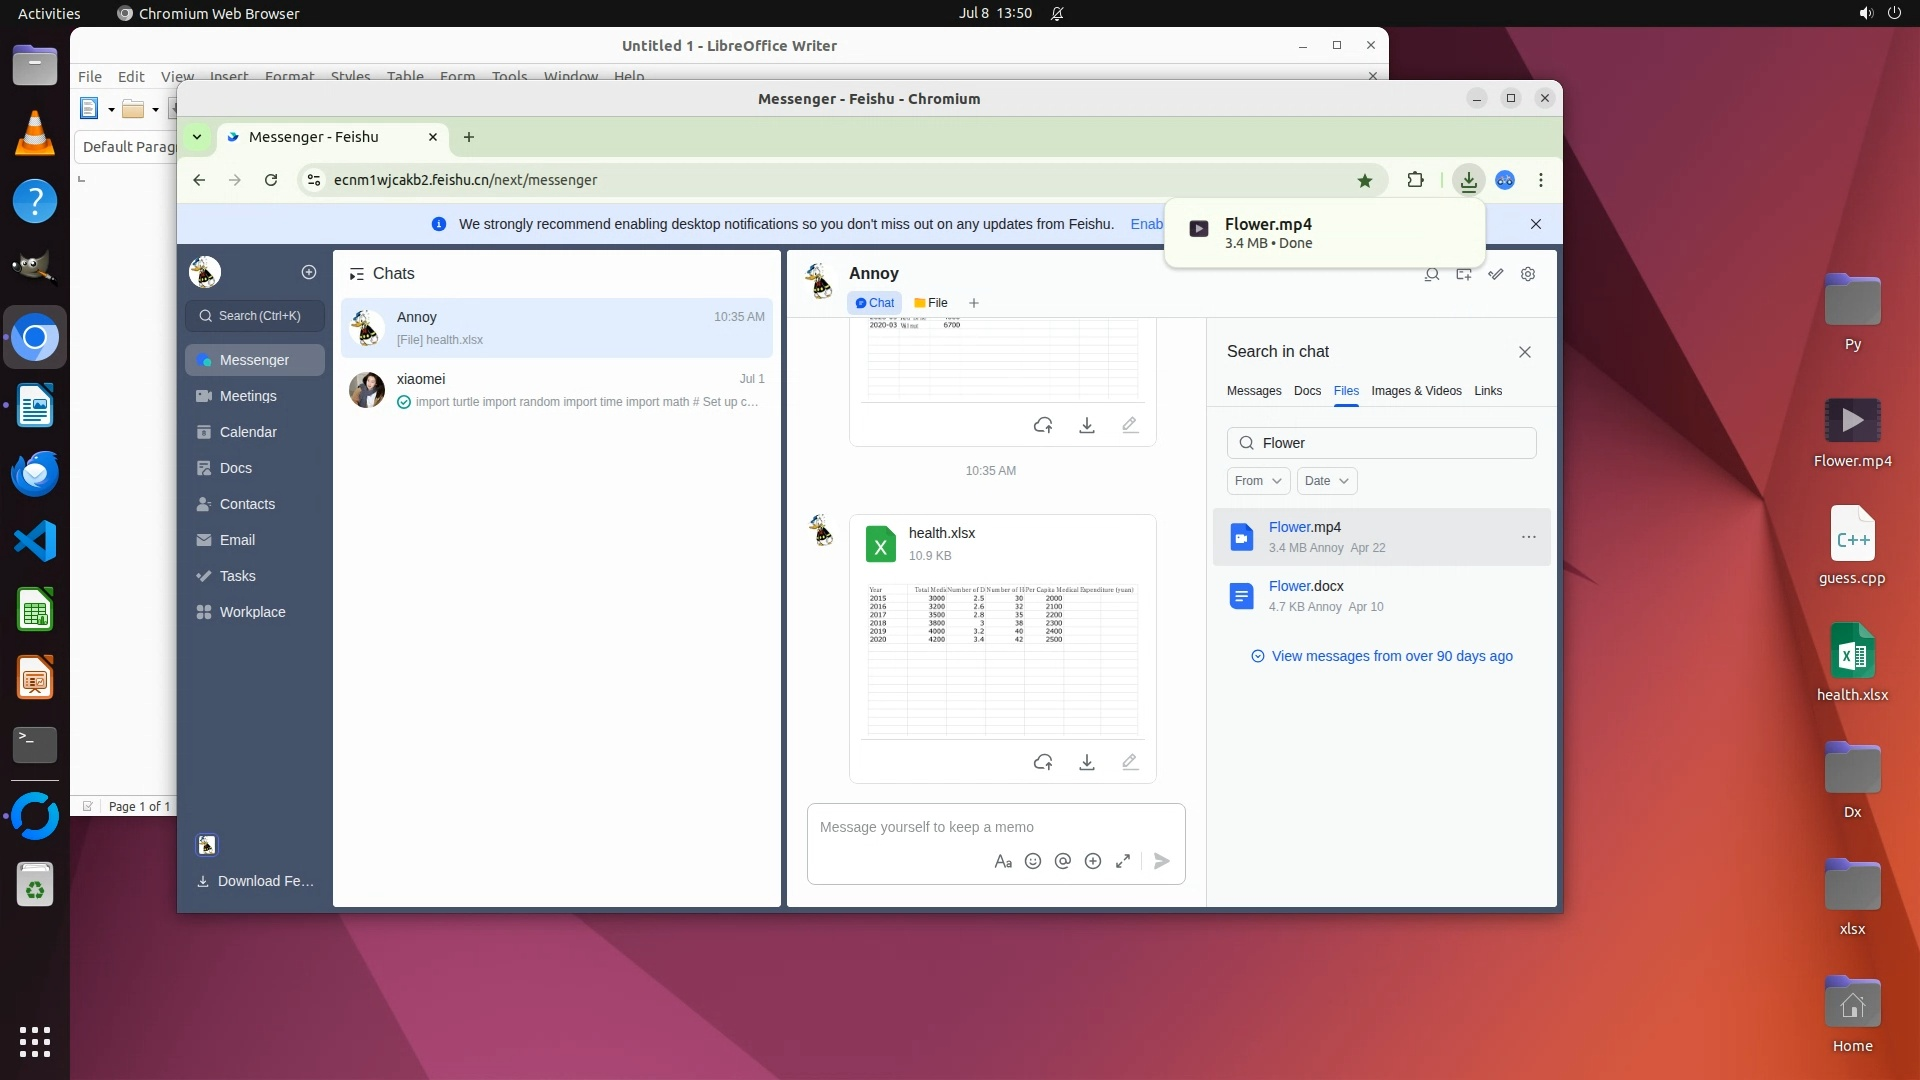Bookmark this page with star icon
The width and height of the screenshot is (1920, 1080).
[x=1364, y=180]
